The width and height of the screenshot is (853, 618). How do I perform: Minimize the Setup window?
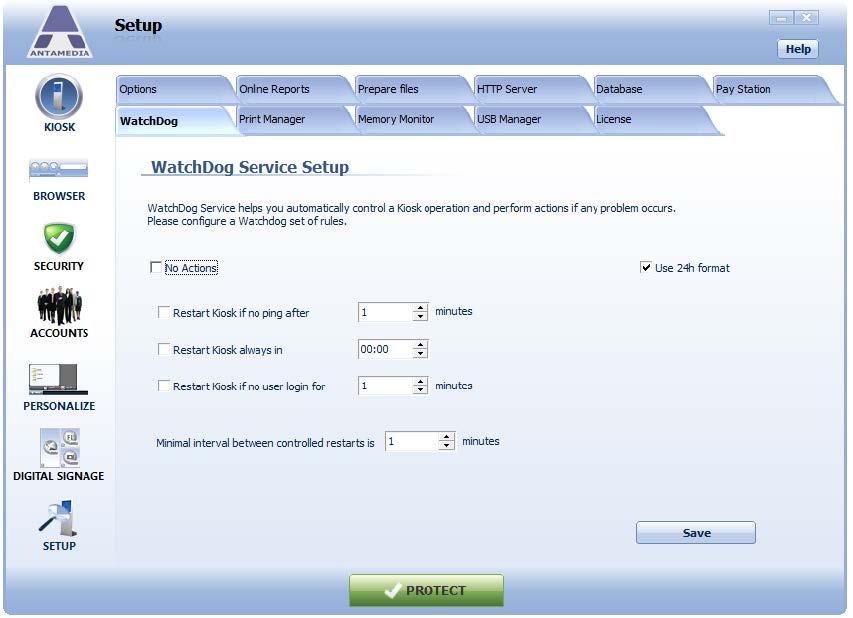781,18
